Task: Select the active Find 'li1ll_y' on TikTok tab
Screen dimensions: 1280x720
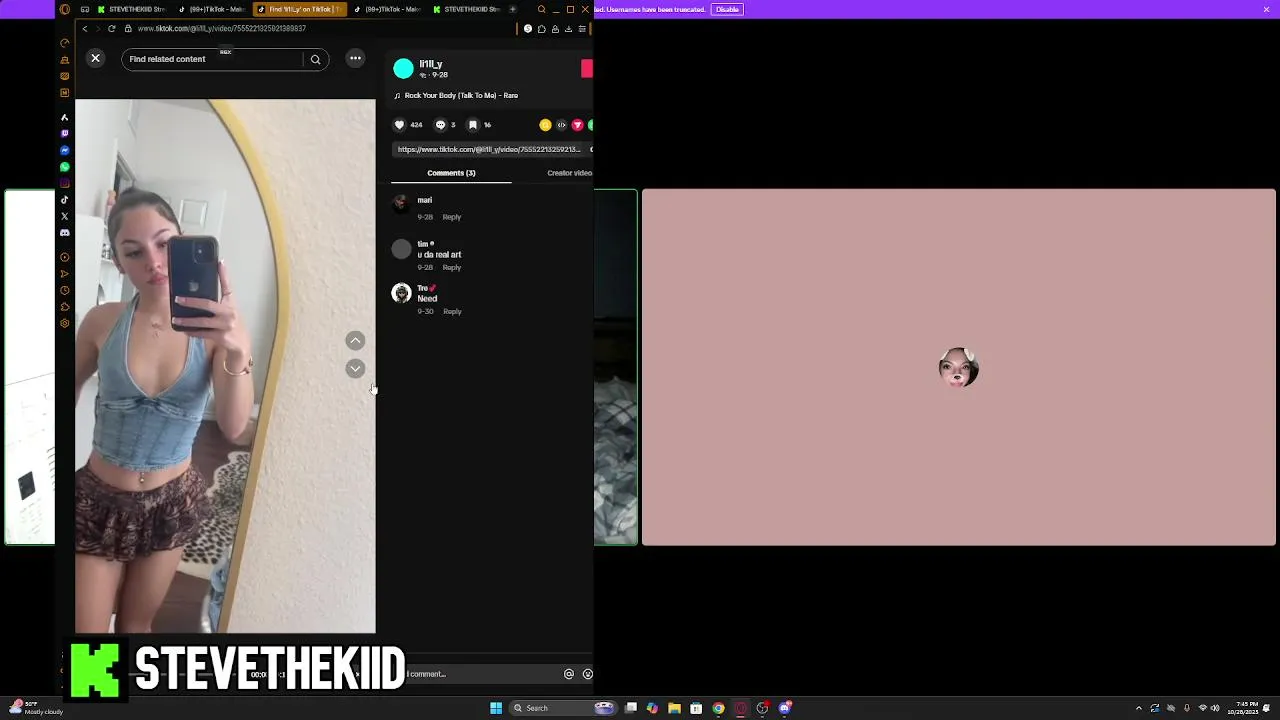Action: (300, 9)
